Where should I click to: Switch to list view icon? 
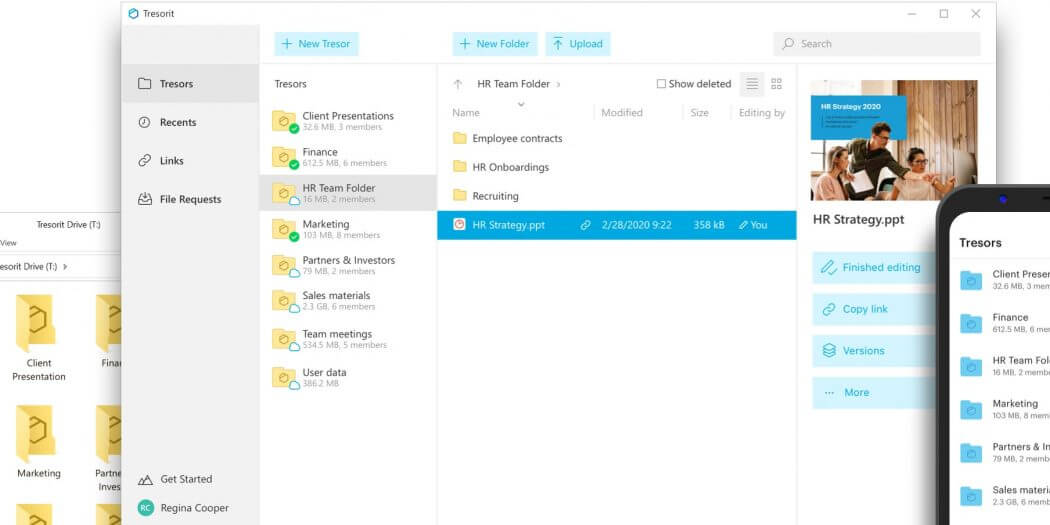[752, 84]
